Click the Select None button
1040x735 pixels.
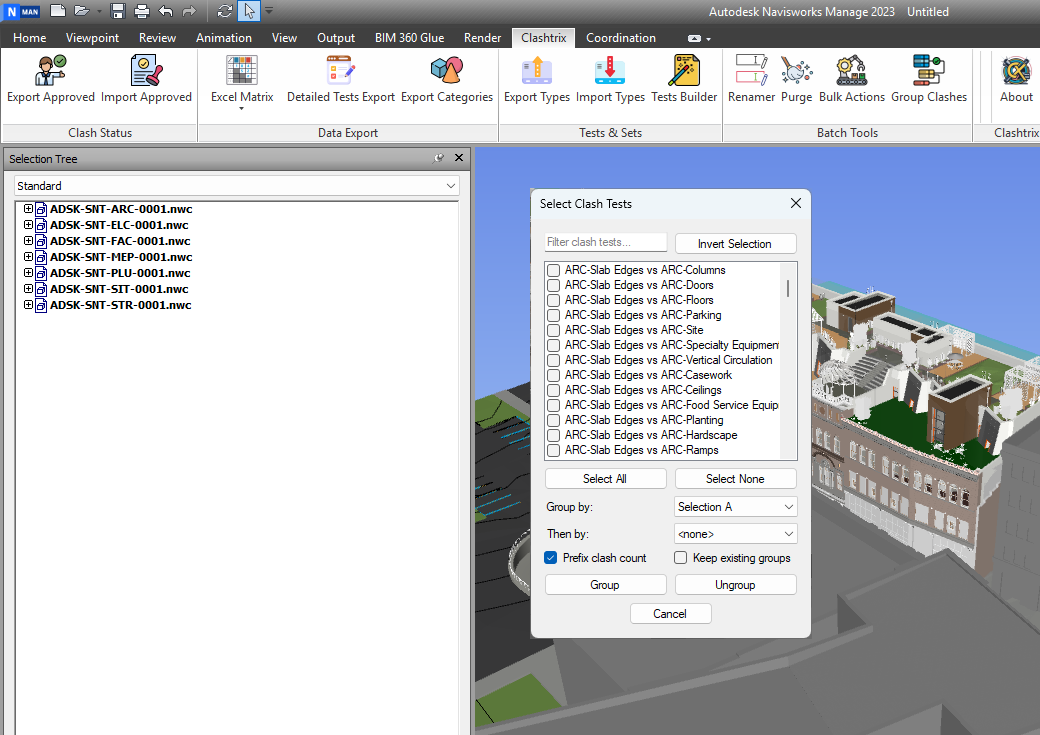click(x=736, y=479)
